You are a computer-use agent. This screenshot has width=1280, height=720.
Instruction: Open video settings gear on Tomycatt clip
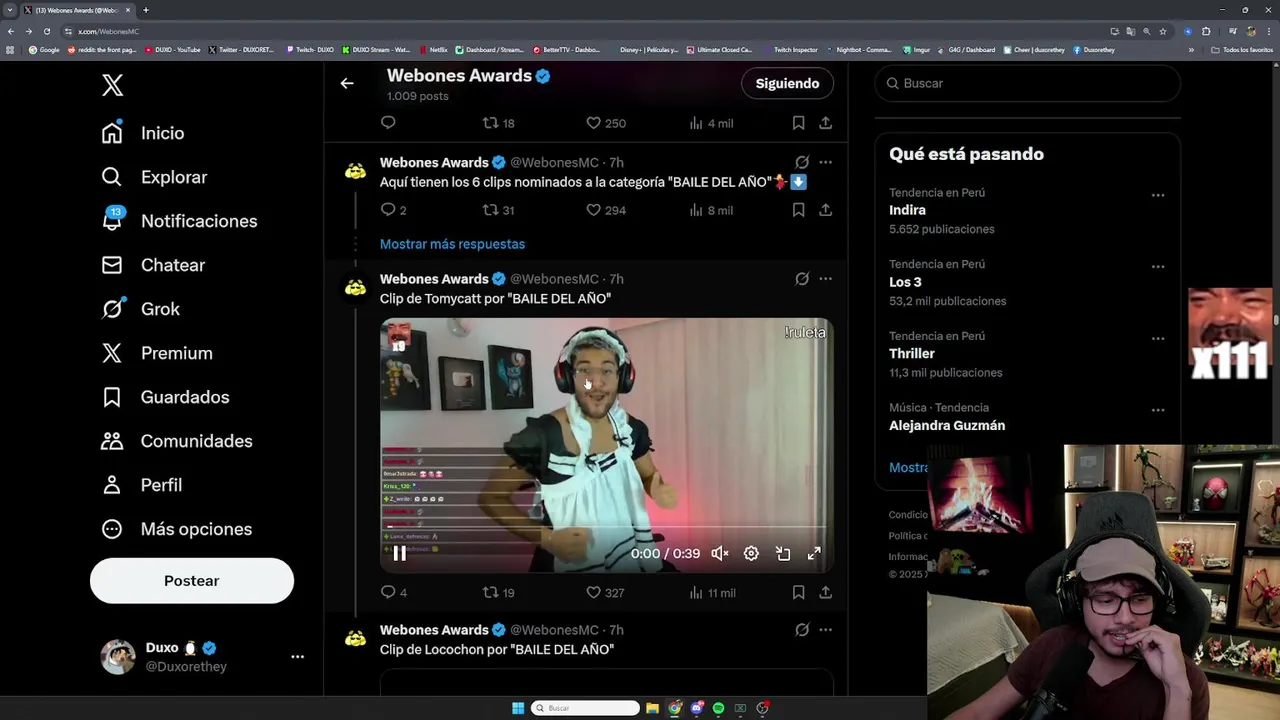[x=751, y=553]
